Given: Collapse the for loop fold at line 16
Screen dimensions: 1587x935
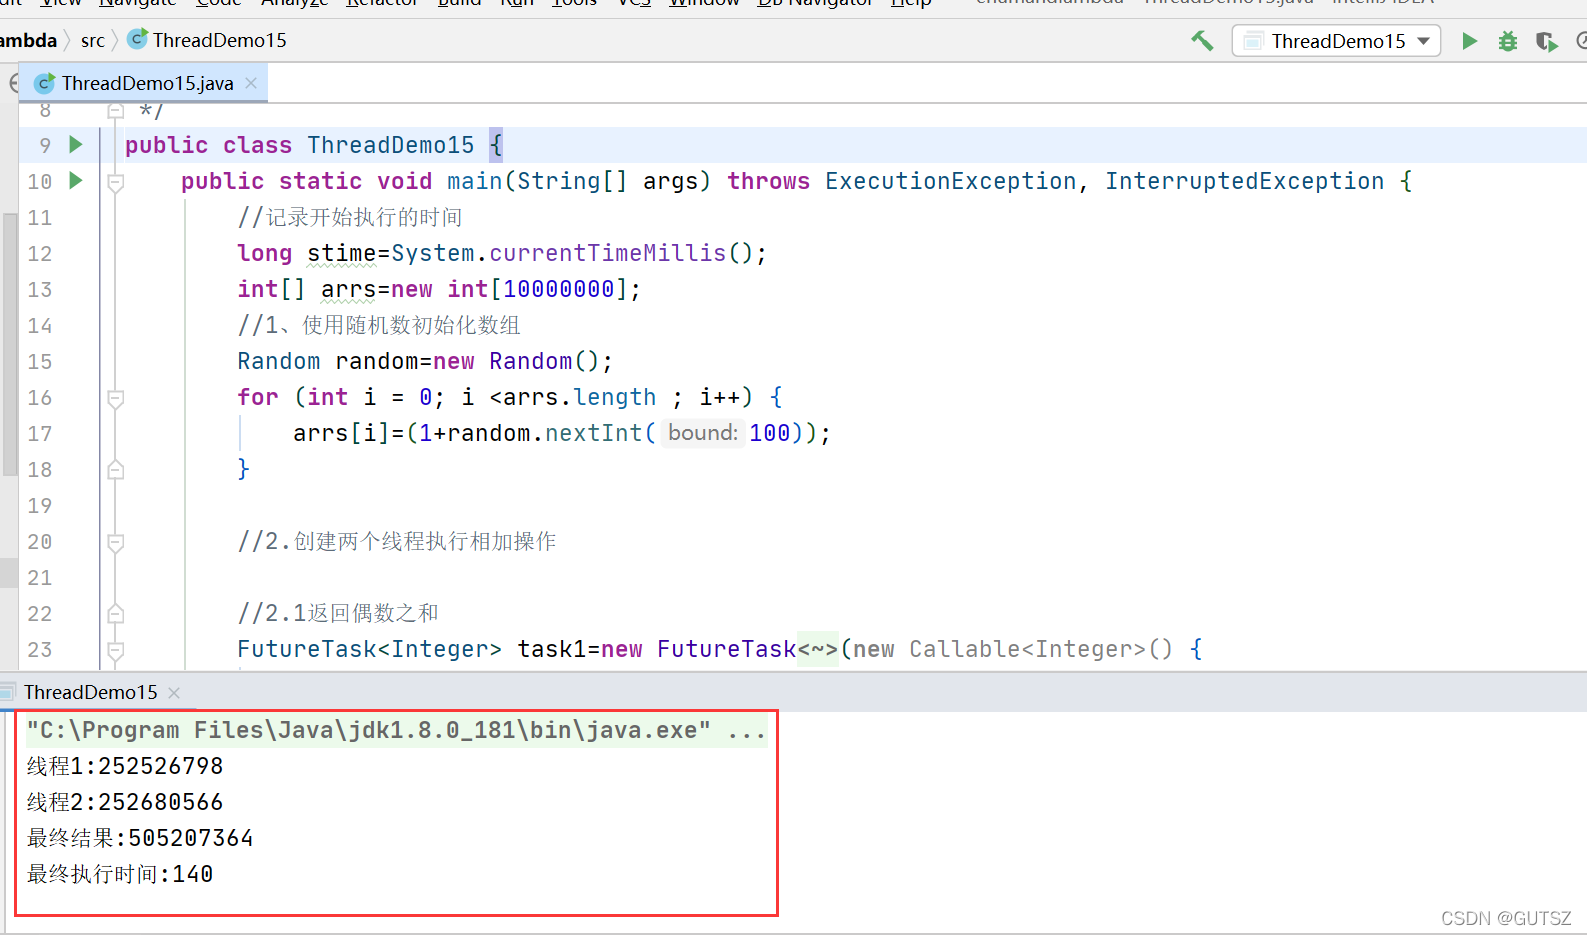Looking at the screenshot, I should pos(116,398).
